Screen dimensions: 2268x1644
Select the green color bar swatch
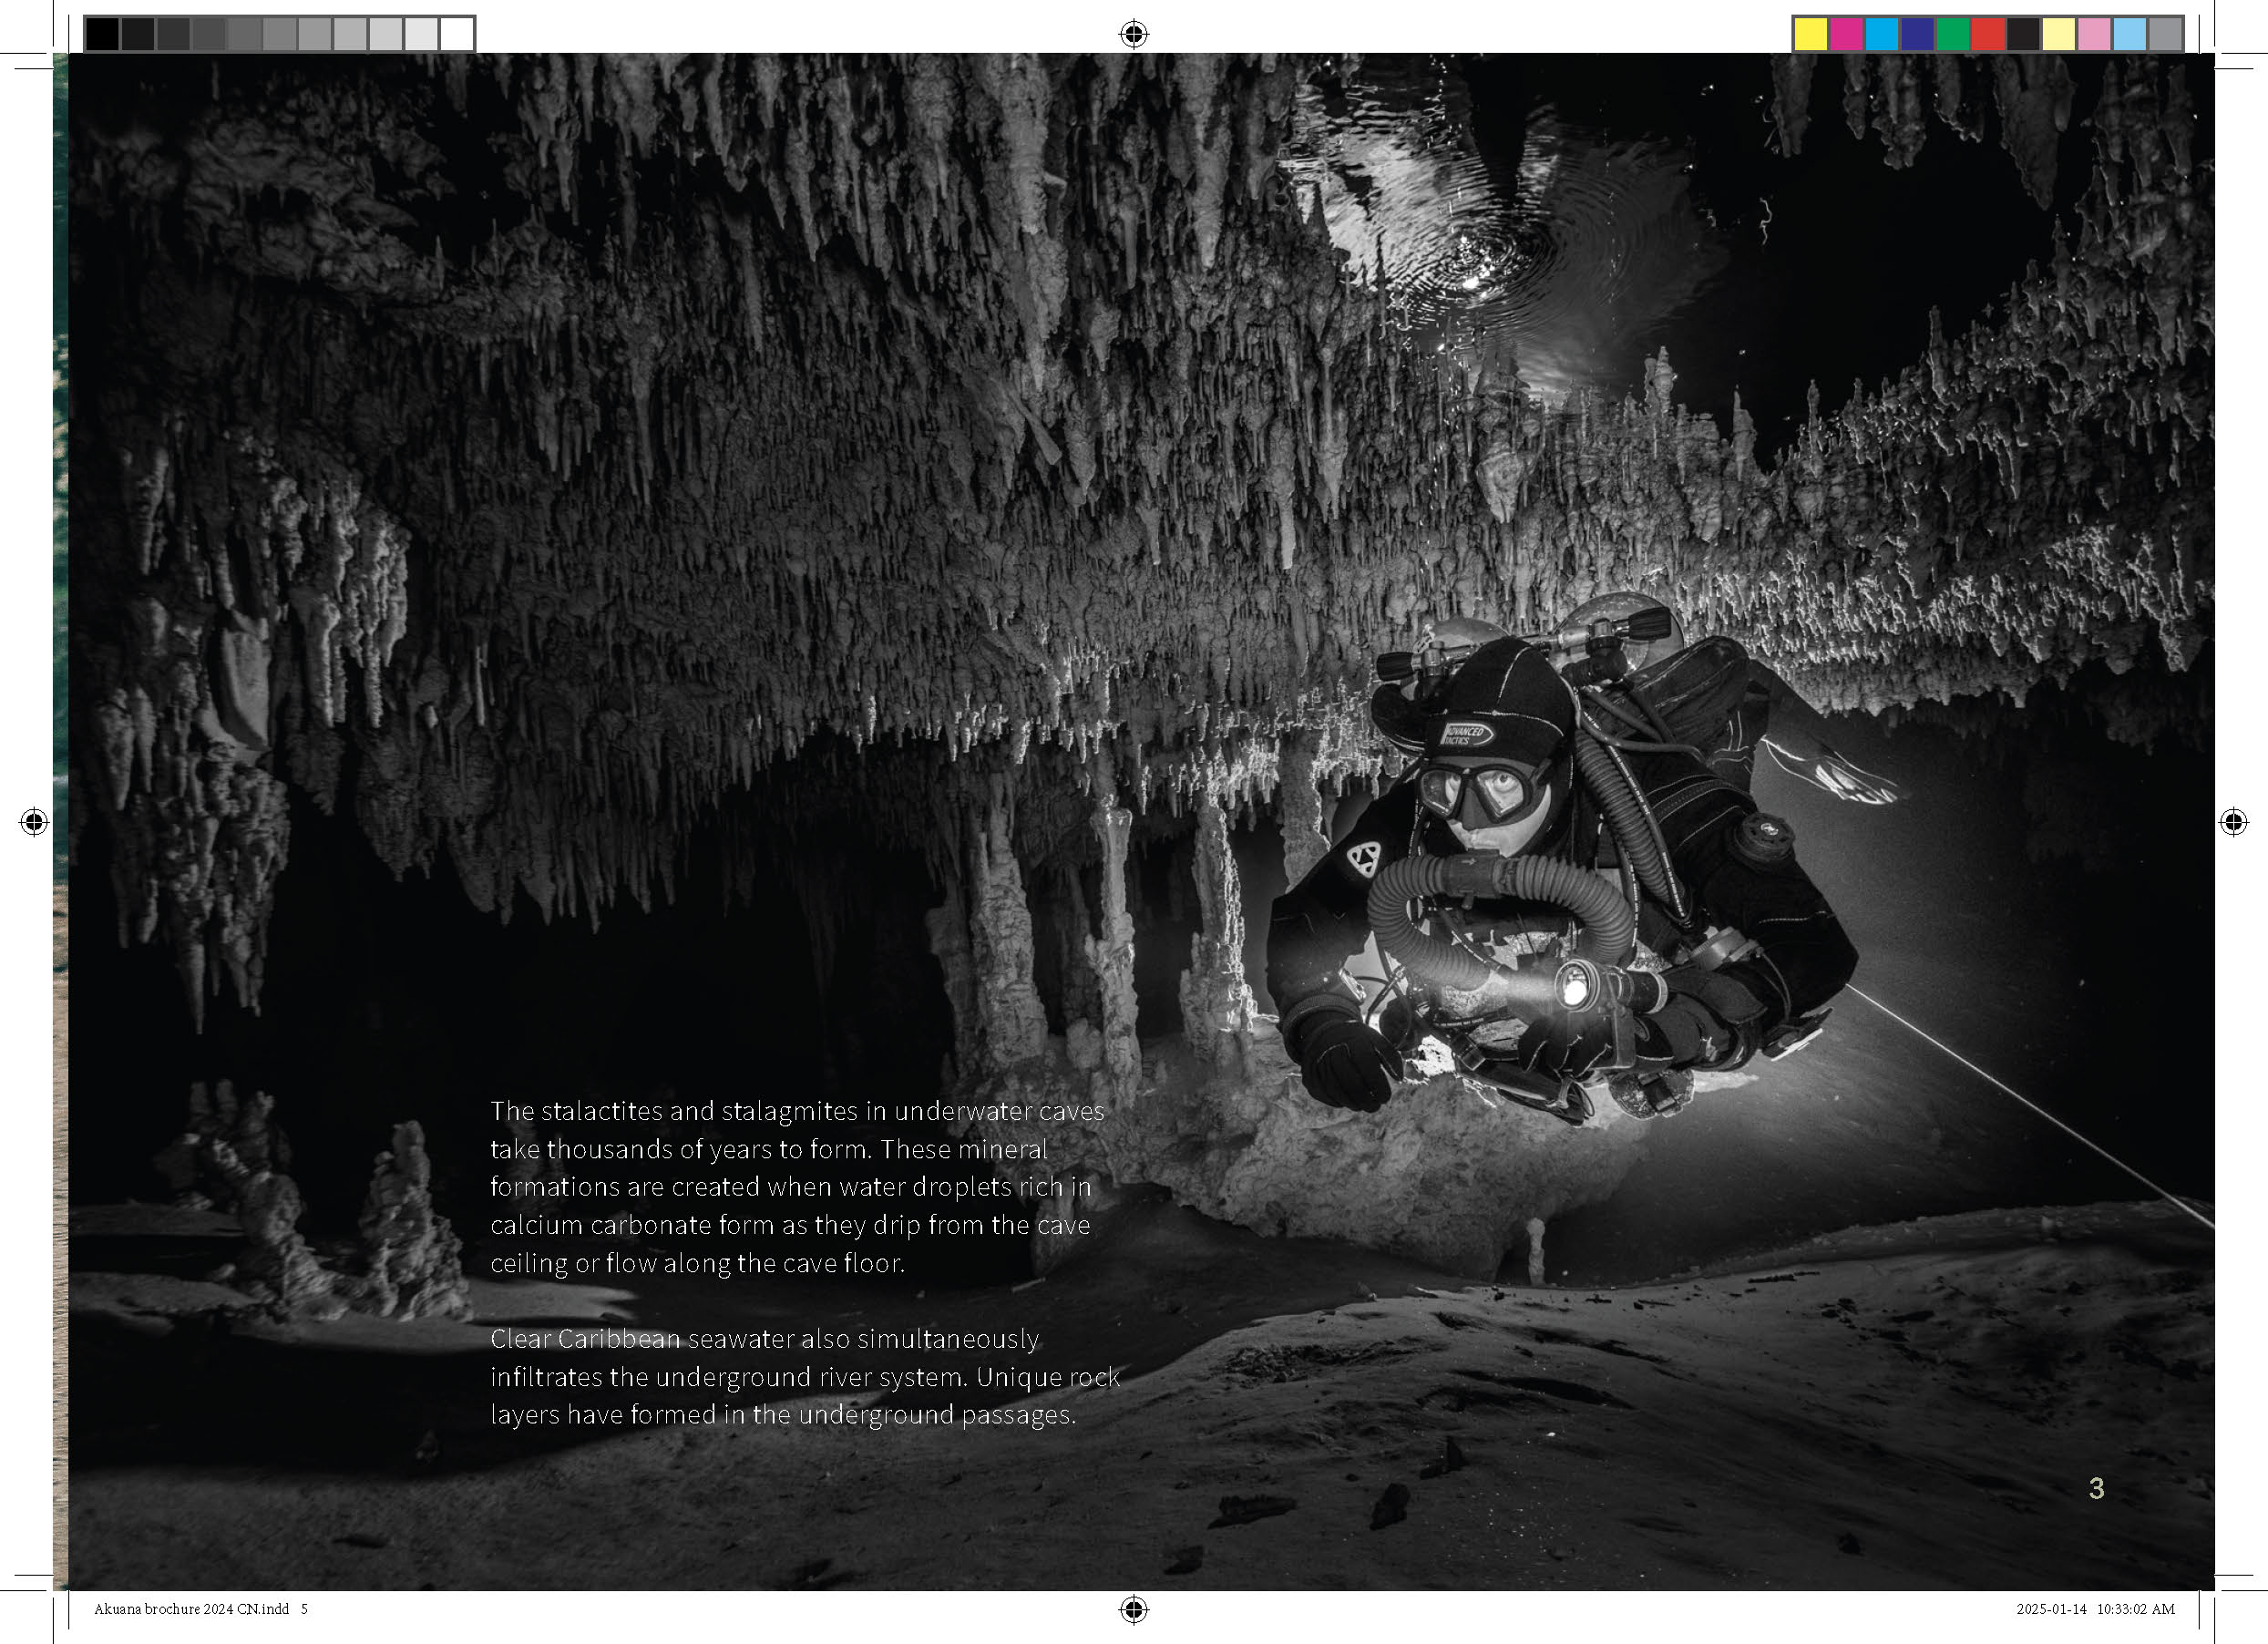(1952, 34)
